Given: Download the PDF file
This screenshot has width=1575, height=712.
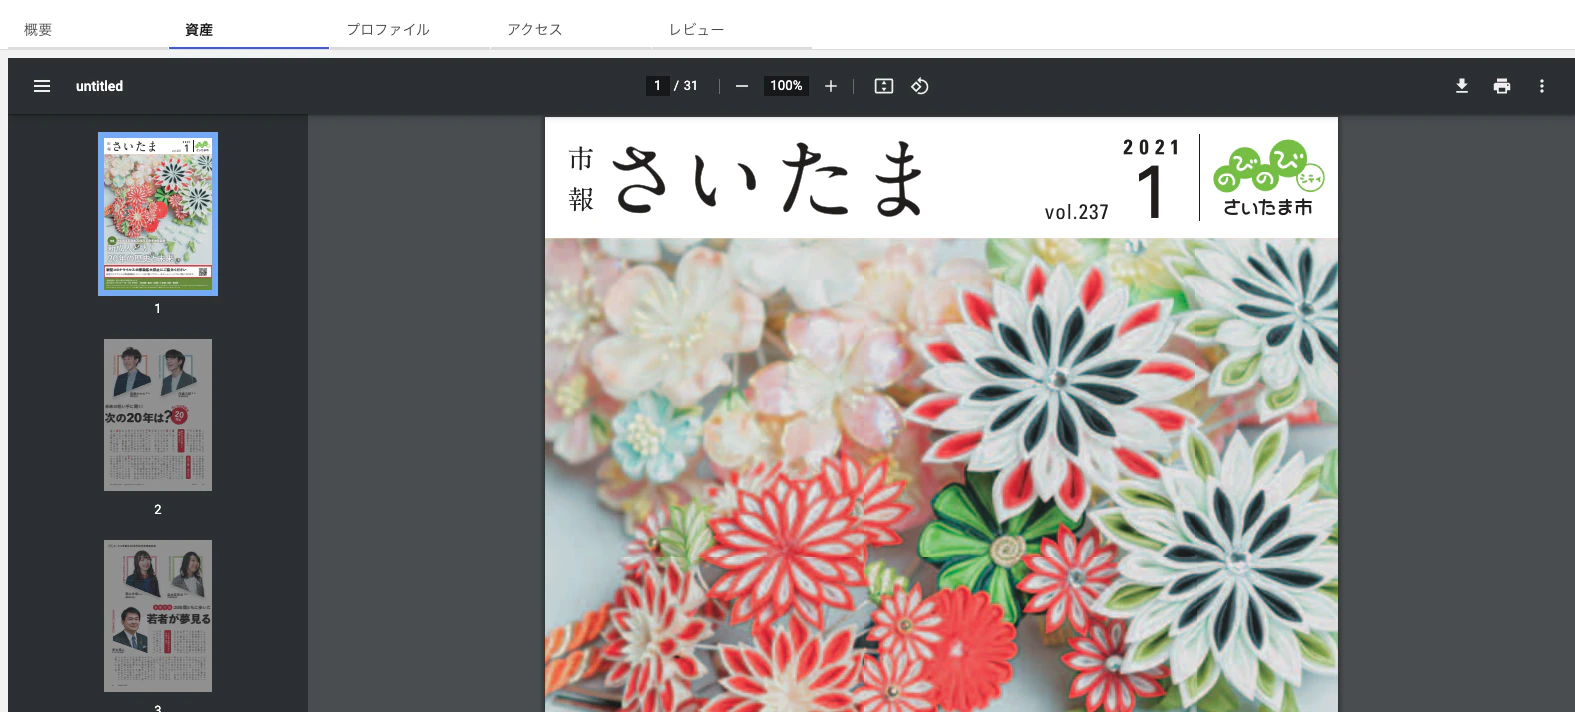Looking at the screenshot, I should point(1462,86).
